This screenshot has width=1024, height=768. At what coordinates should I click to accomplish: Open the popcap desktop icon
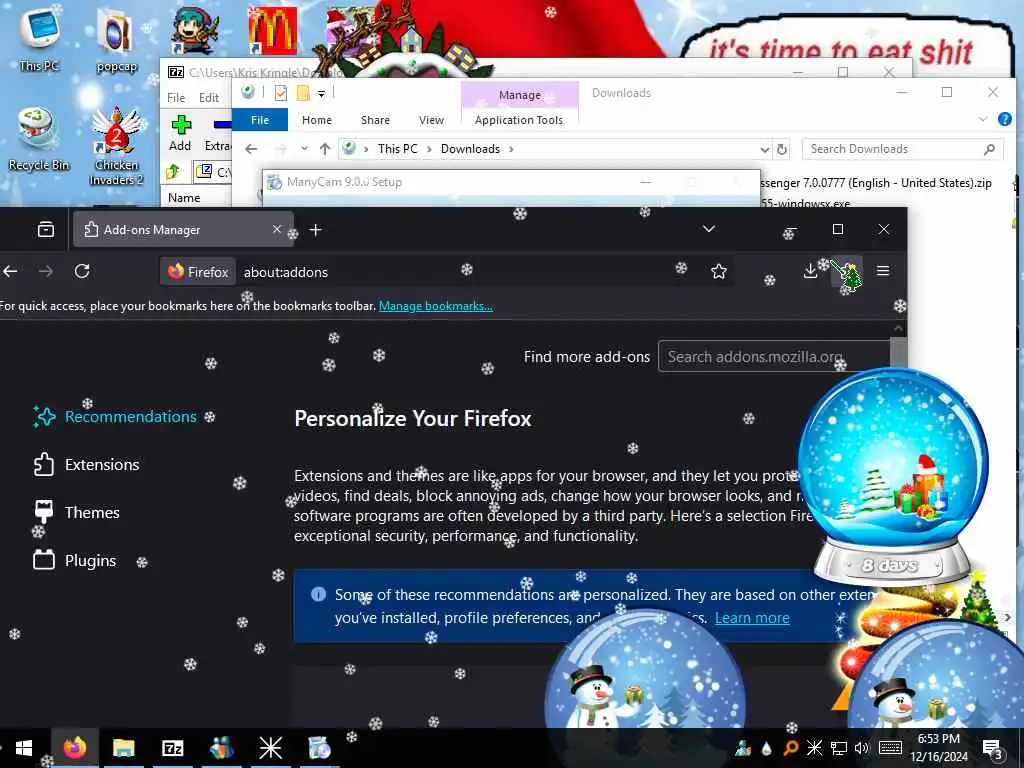pos(116,40)
